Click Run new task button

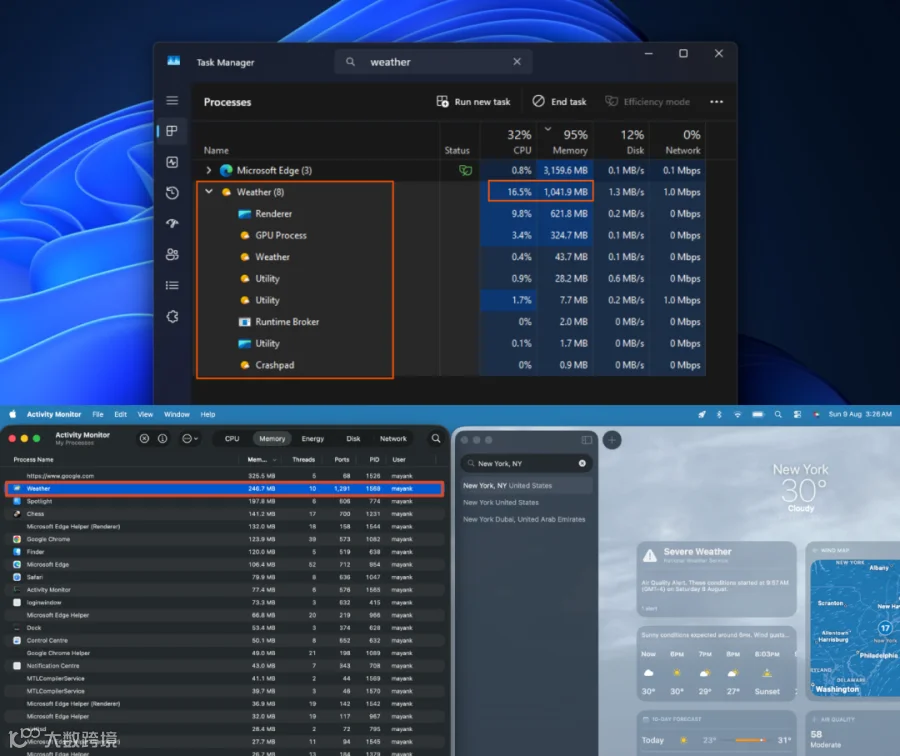coord(473,102)
